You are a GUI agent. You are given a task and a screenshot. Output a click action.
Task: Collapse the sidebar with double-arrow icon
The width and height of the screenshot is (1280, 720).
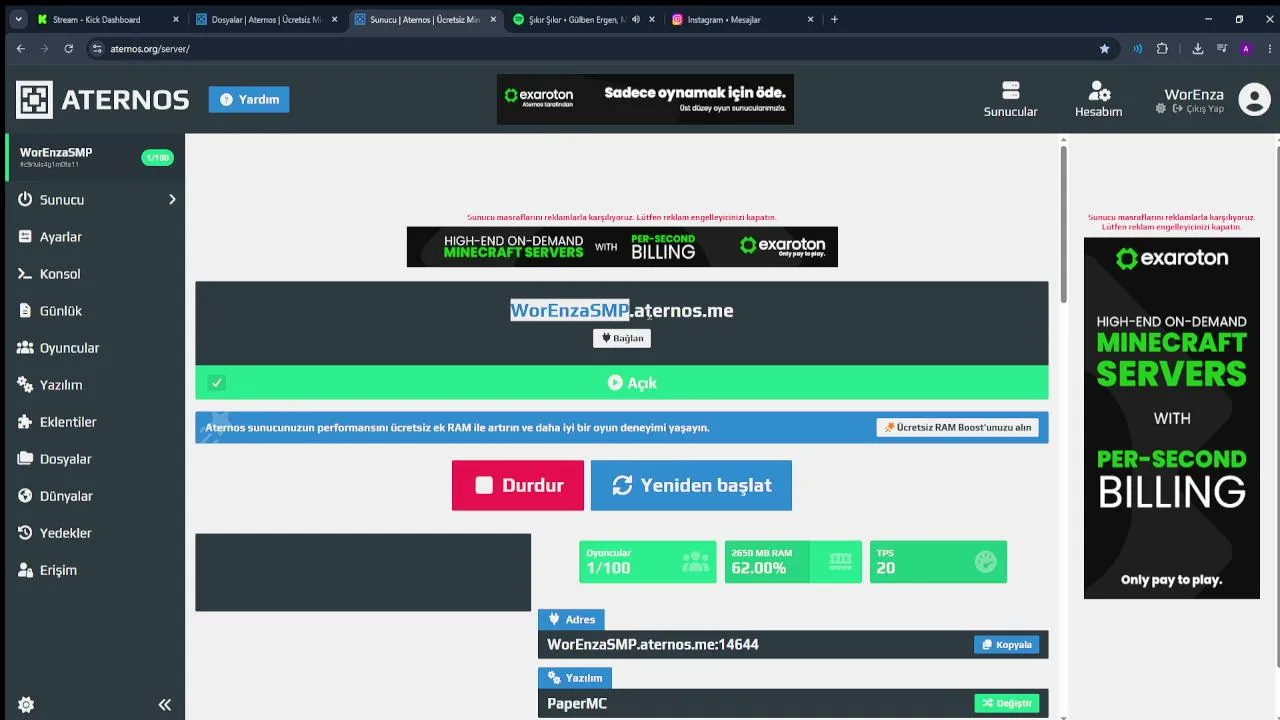coord(165,705)
